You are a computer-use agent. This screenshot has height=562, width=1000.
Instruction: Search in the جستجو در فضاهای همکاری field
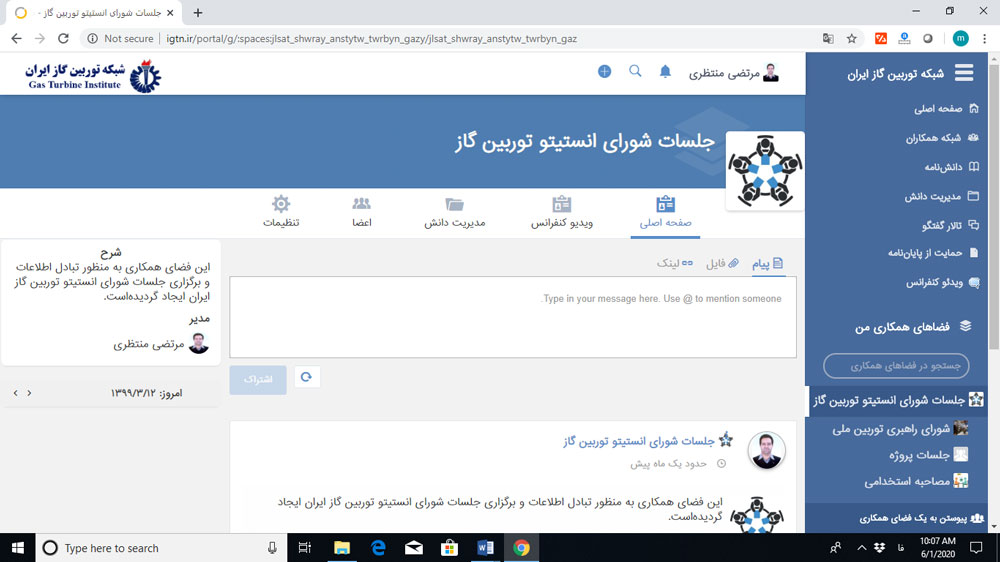tap(895, 366)
